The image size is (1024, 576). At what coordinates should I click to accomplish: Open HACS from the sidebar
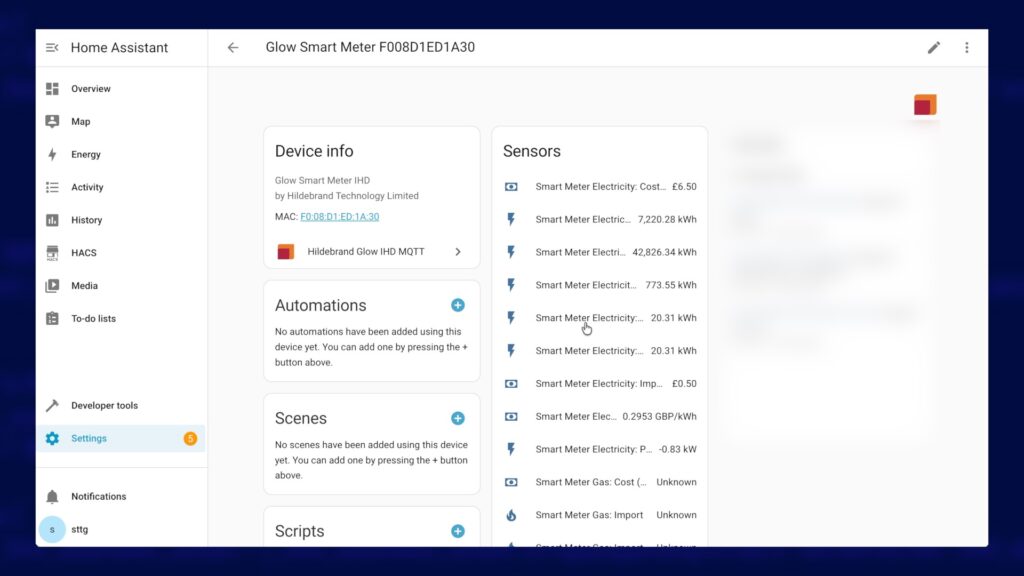83,253
